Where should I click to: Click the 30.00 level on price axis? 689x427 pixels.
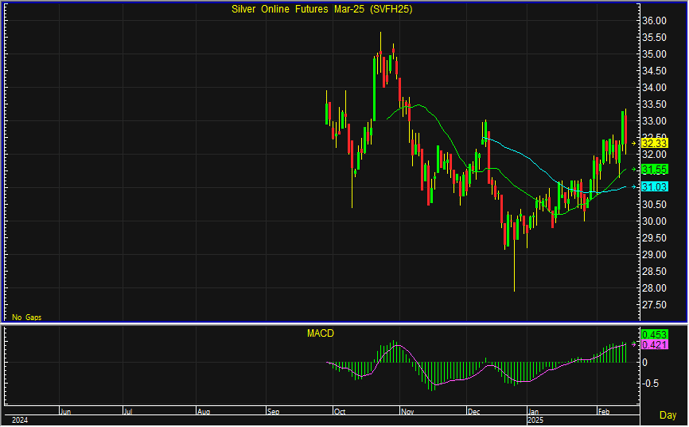654,221
